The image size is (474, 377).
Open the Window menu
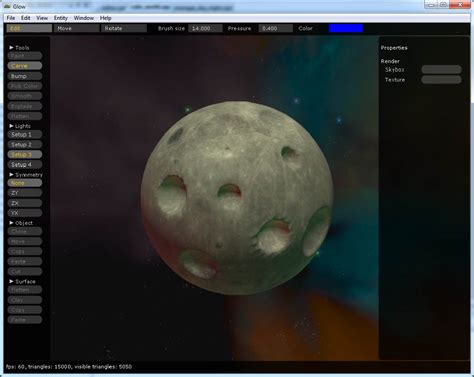click(x=84, y=18)
